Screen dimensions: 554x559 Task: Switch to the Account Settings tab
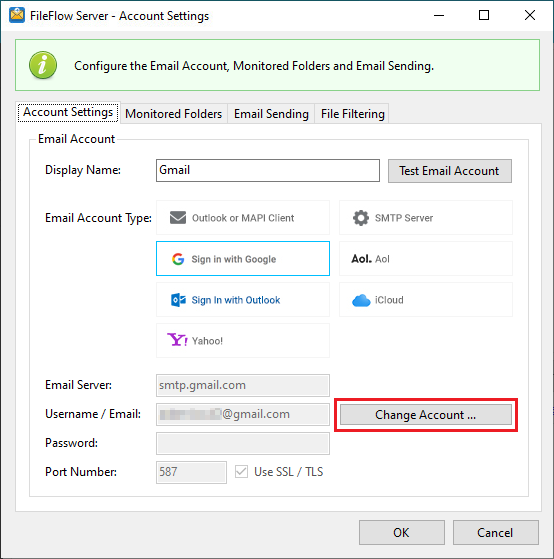(68, 112)
